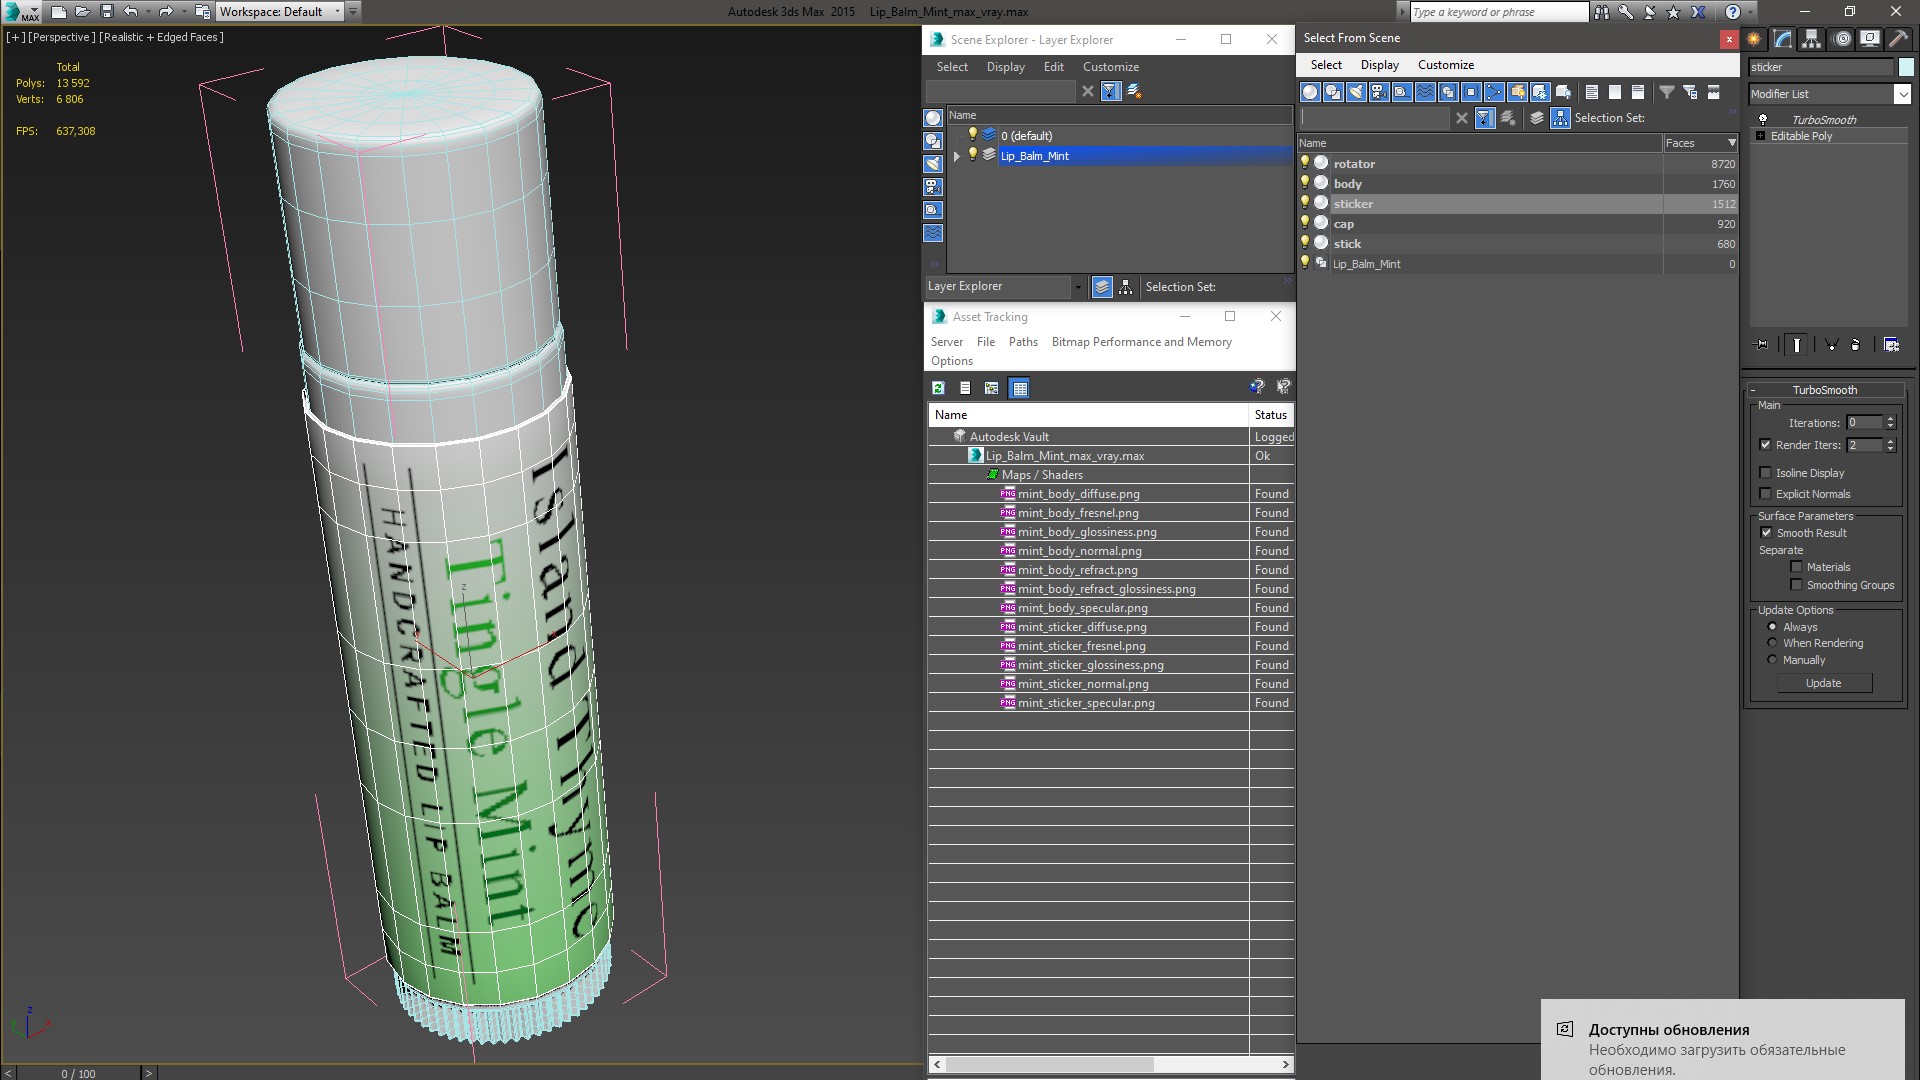Enable Explicit Normals checkbox
This screenshot has height=1080, width=1920.
click(1766, 494)
